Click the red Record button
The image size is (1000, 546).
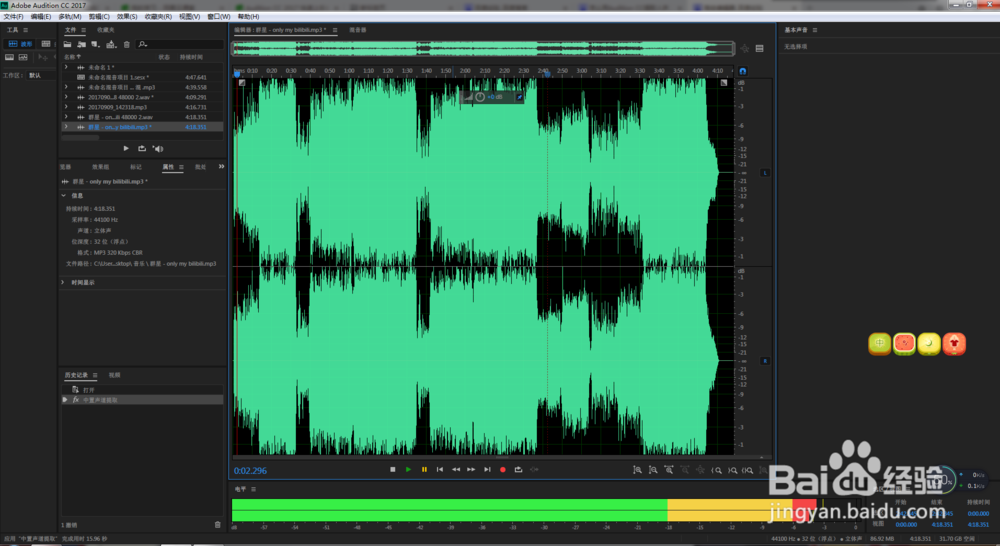tap(503, 469)
